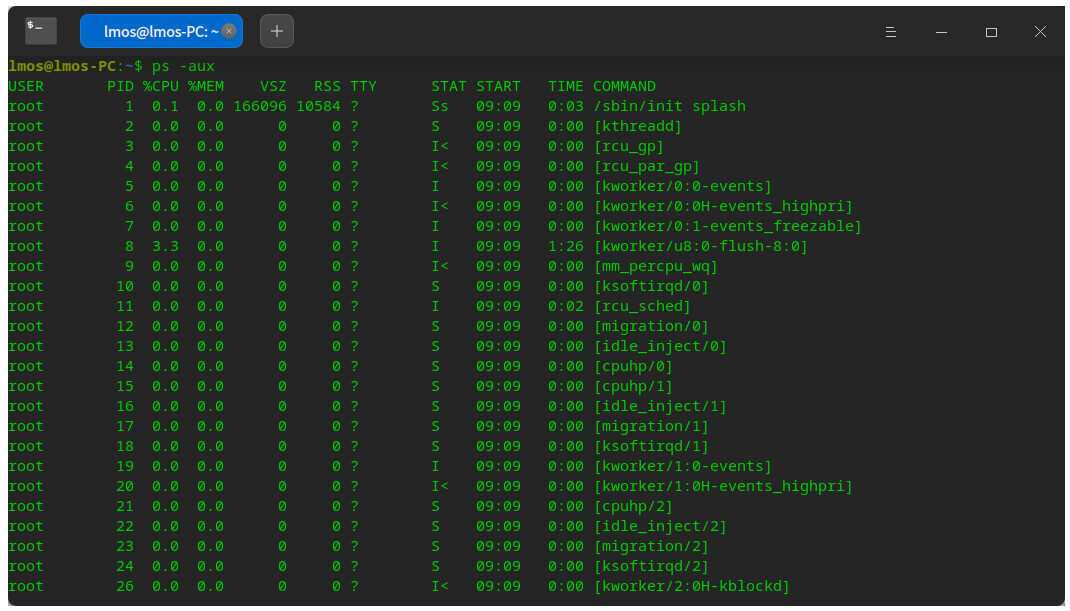Maximize the terminal window
Viewport: 1070px width, 611px height.
tap(991, 32)
